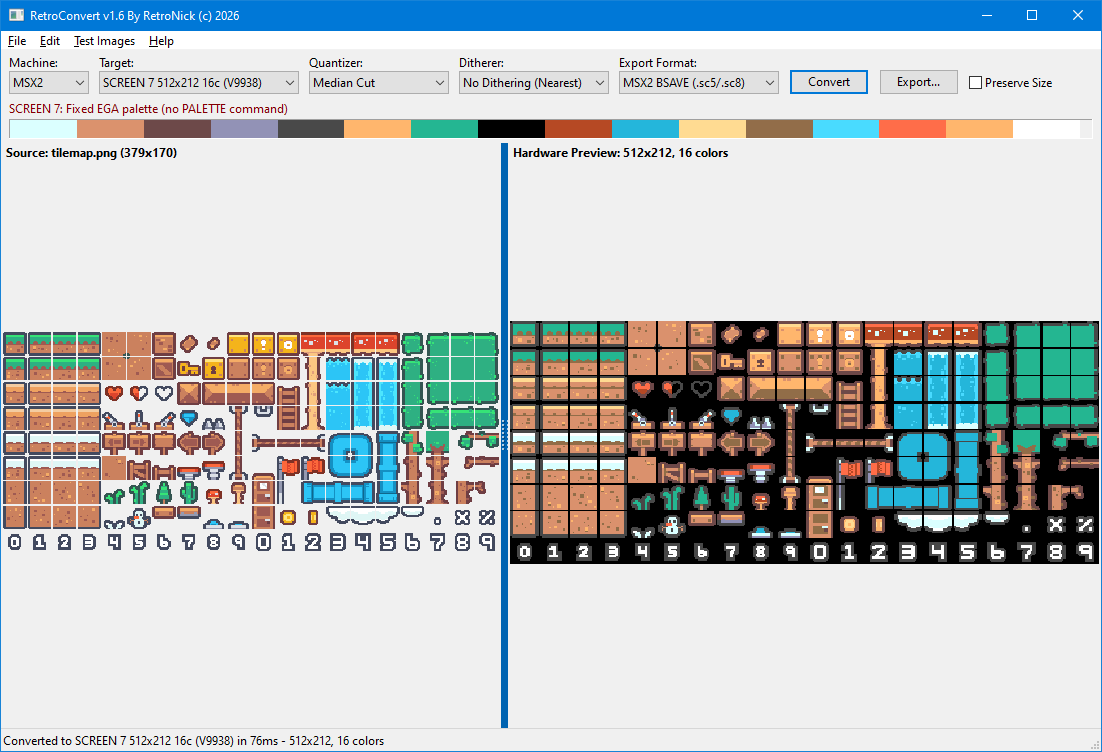The width and height of the screenshot is (1102, 752).
Task: Click the vertical blue splitter between previews
Action: point(505,436)
